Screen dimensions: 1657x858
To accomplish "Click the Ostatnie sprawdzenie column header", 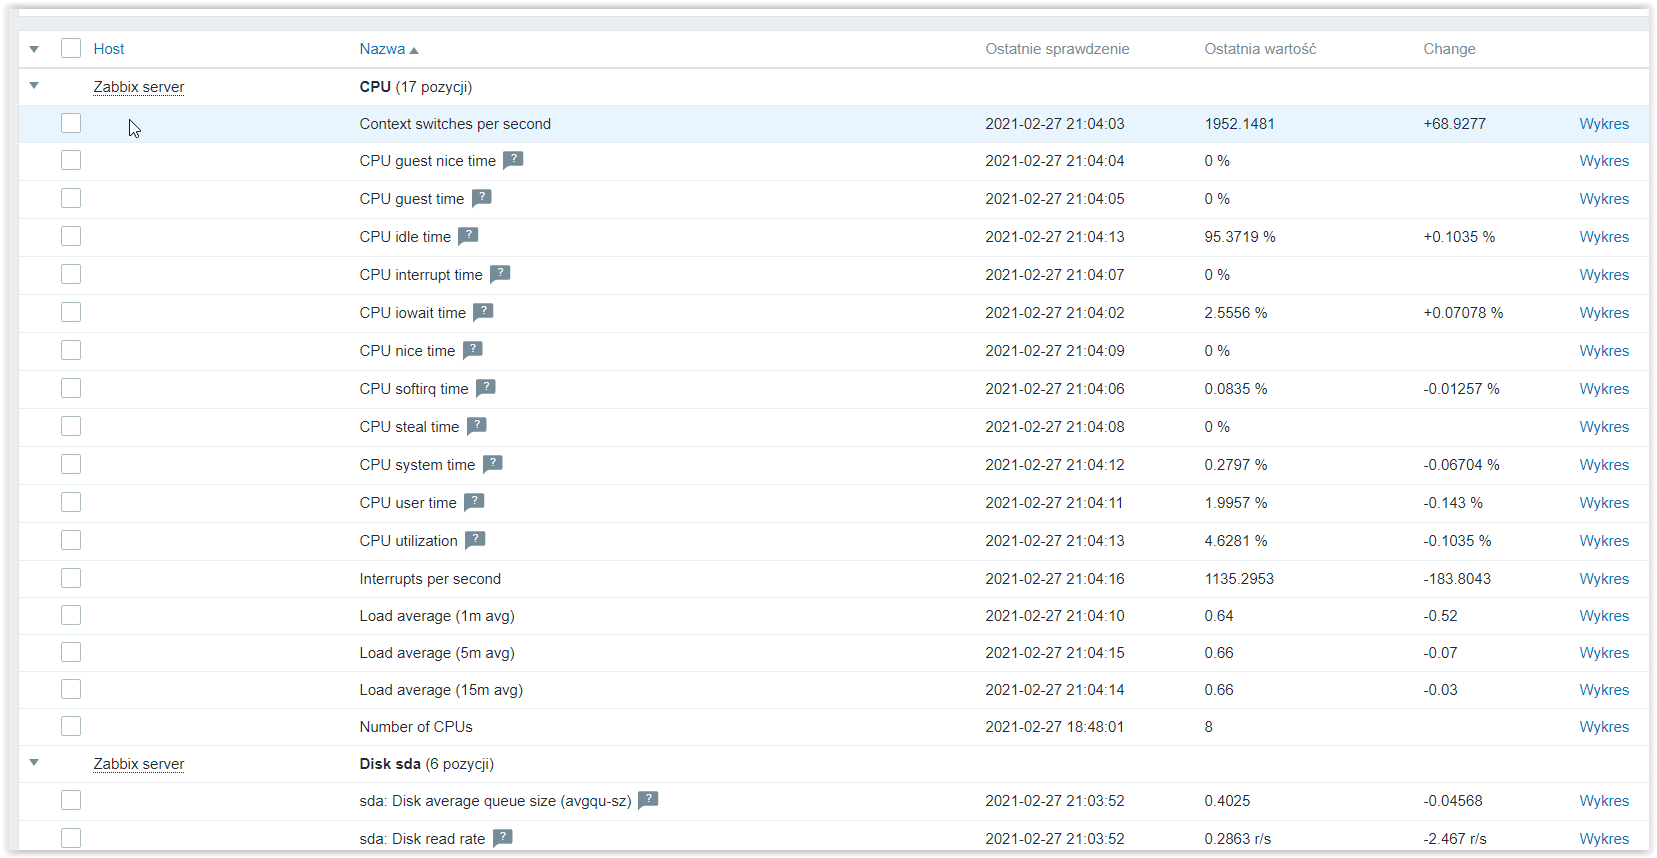I will (1057, 49).
